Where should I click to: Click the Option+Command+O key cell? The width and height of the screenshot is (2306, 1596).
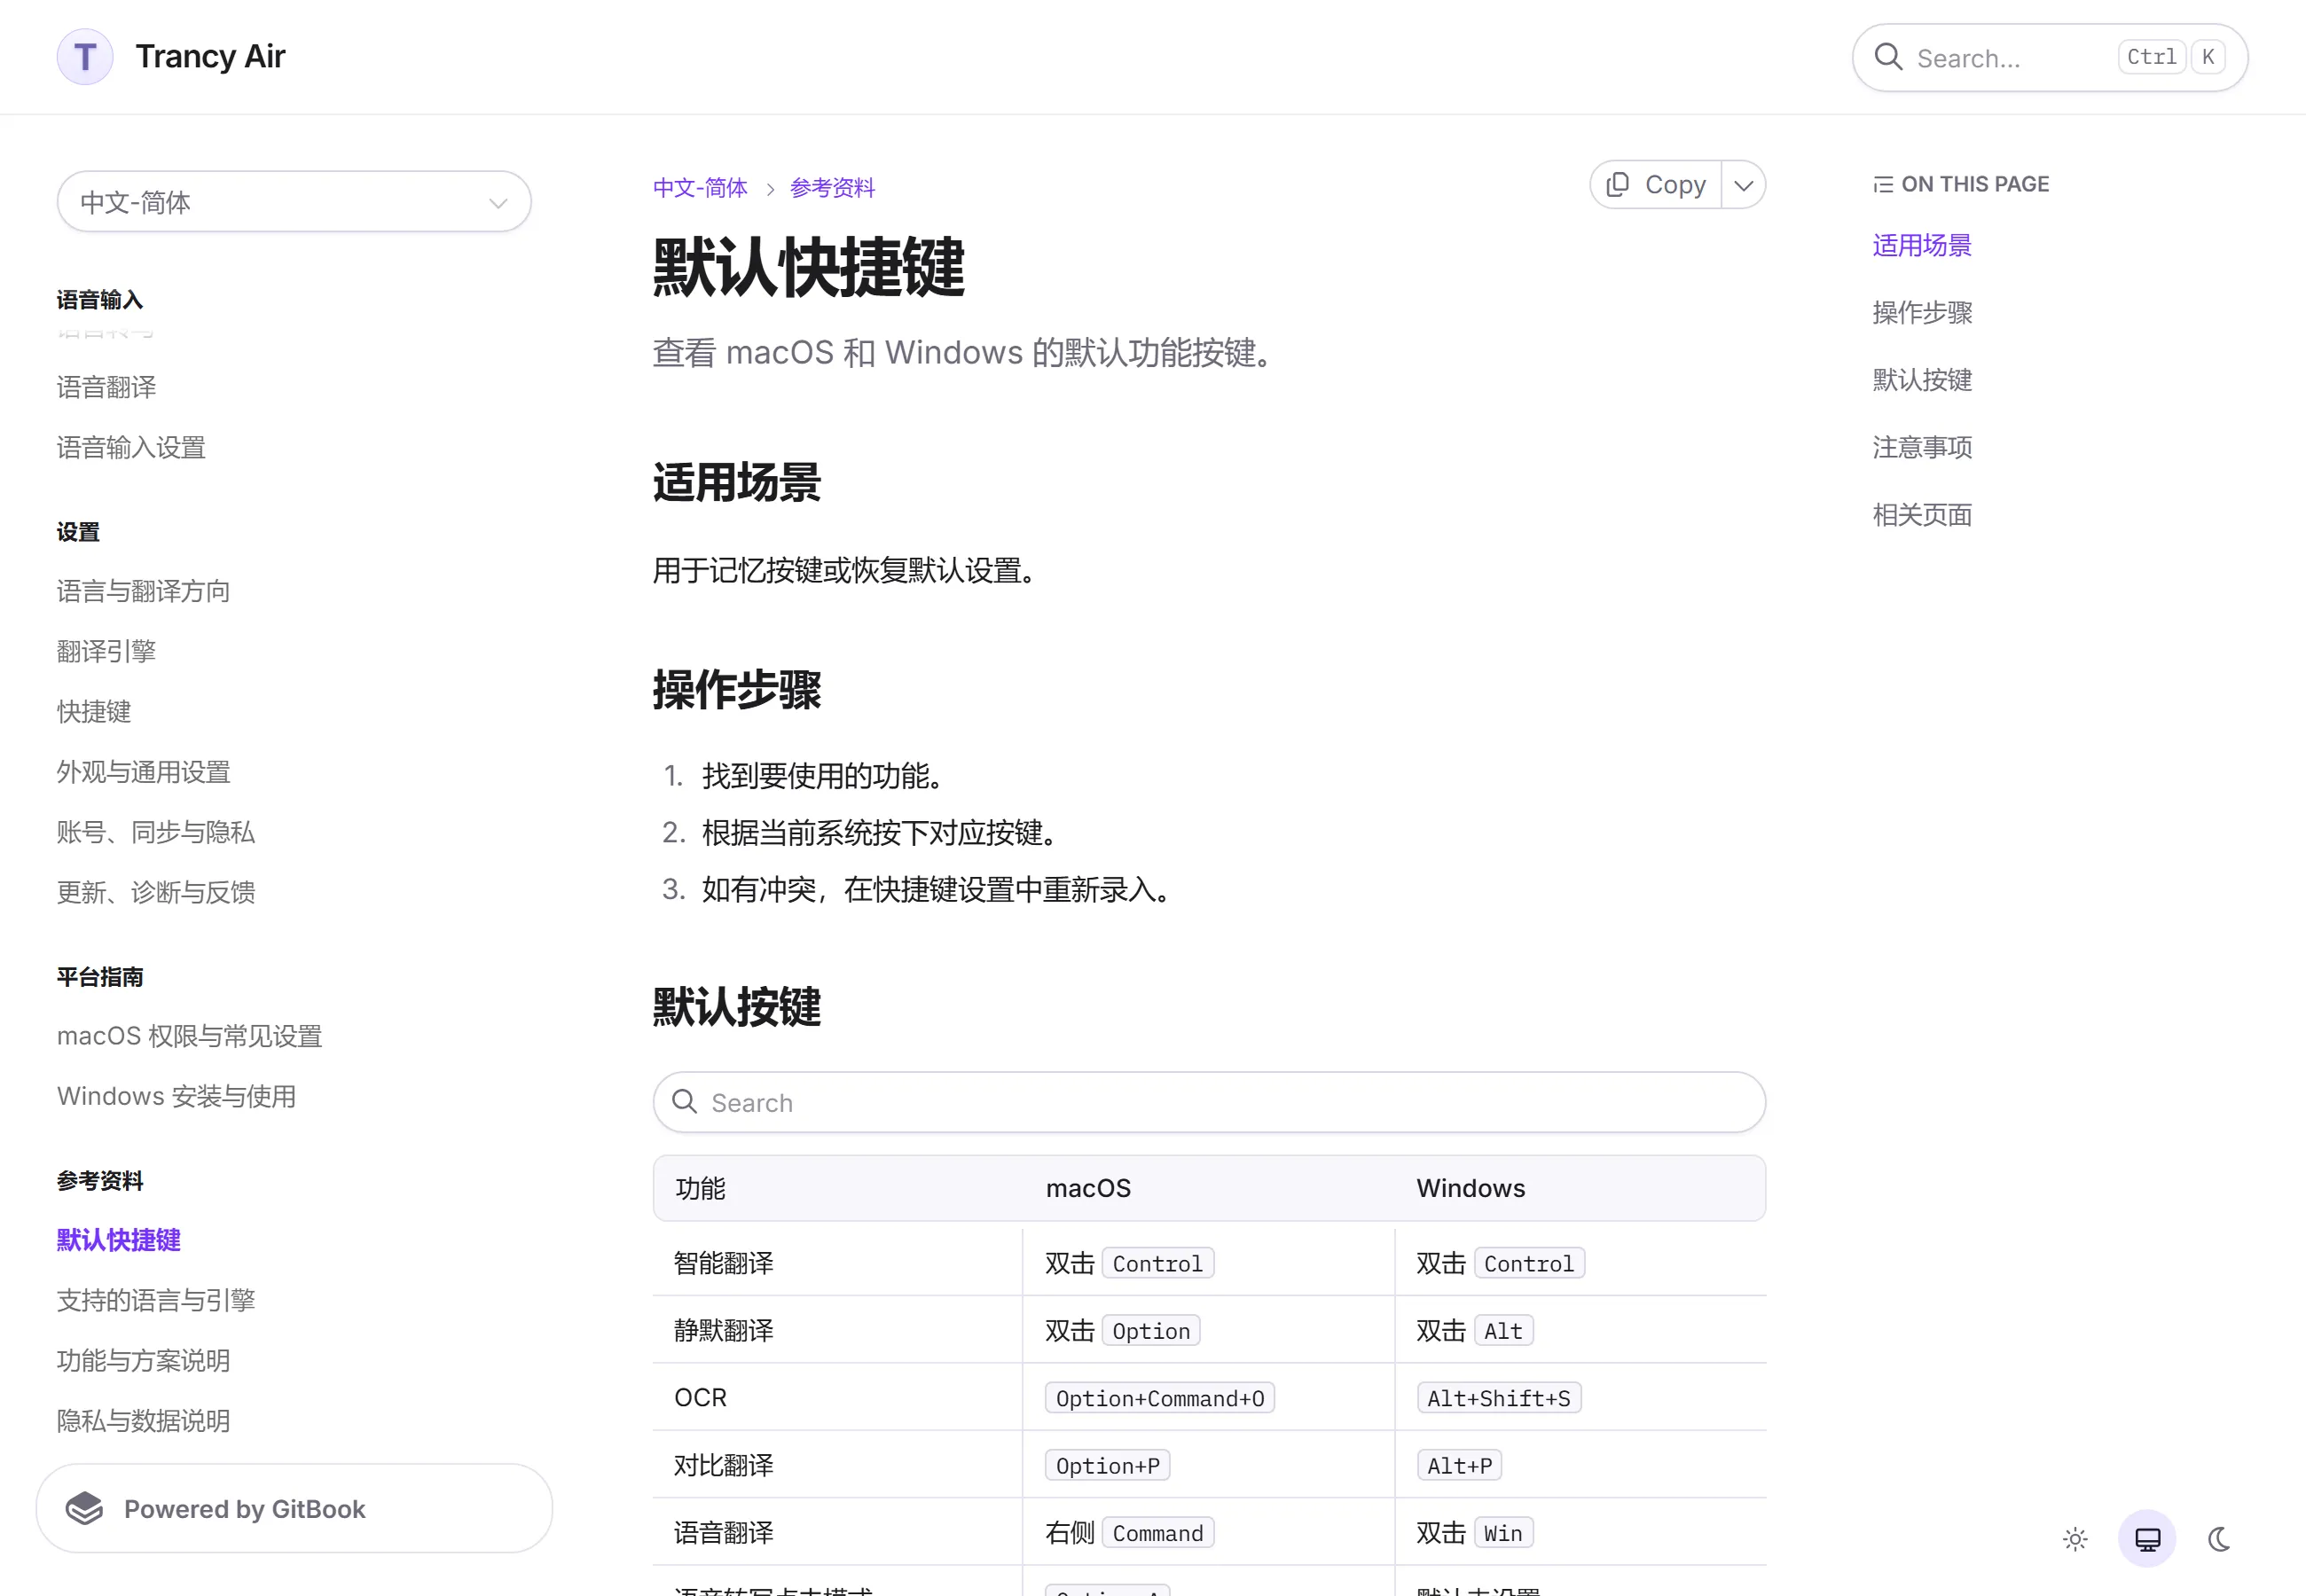[1160, 1398]
